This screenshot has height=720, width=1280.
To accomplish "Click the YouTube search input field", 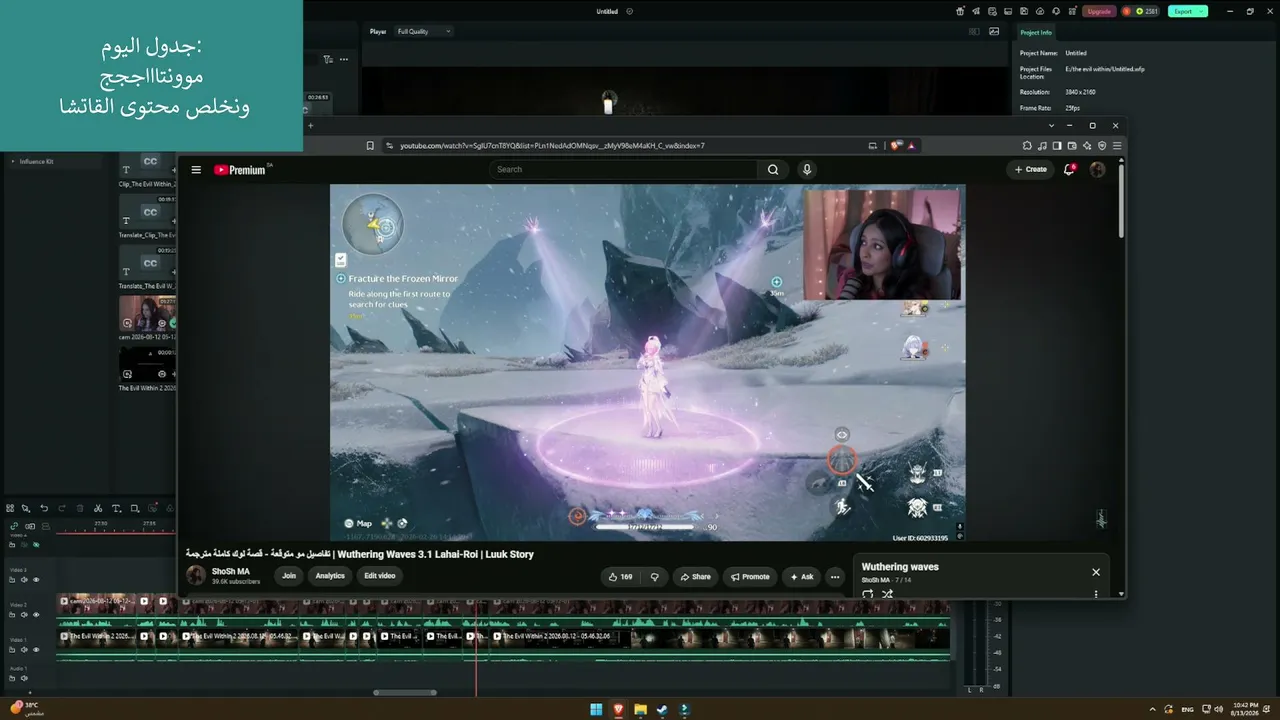I will (x=624, y=170).
